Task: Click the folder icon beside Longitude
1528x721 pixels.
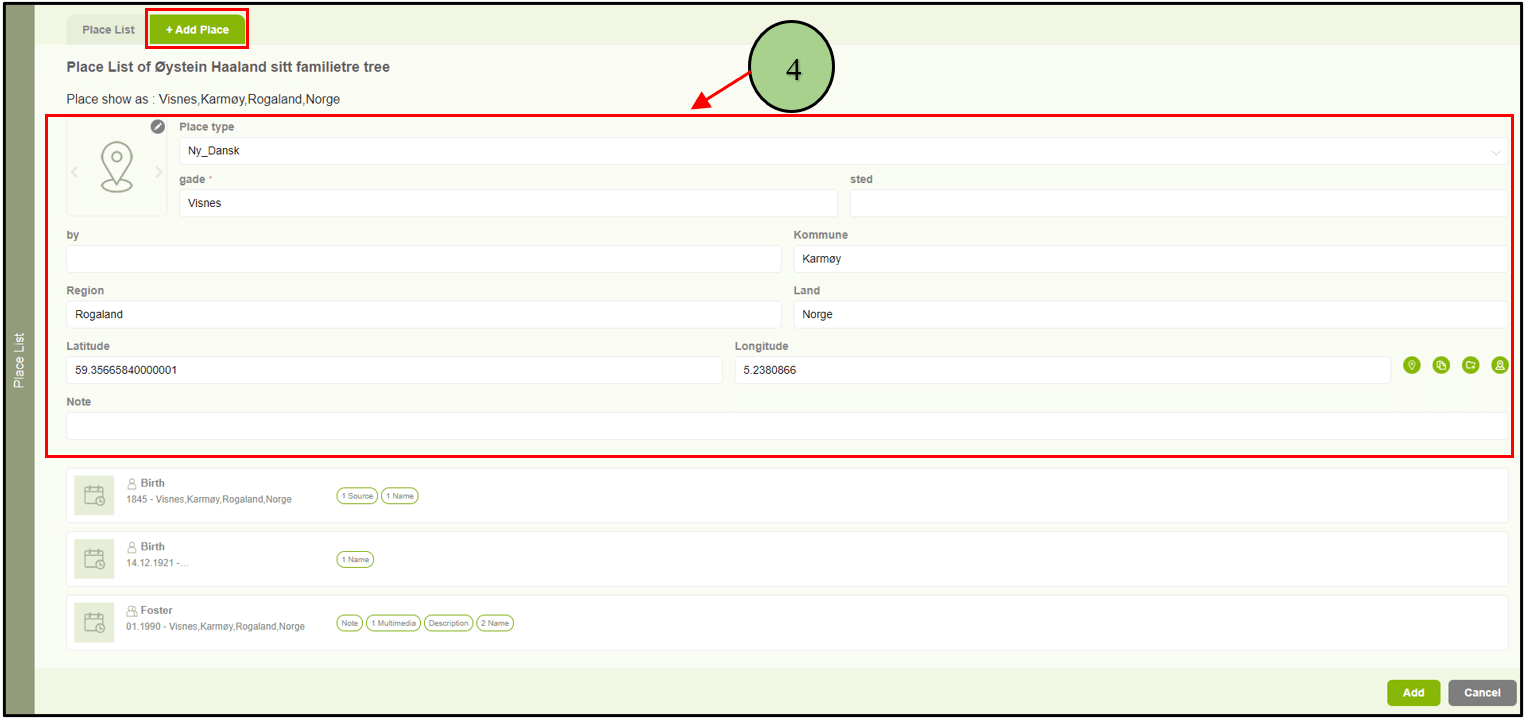Action: click(1470, 366)
